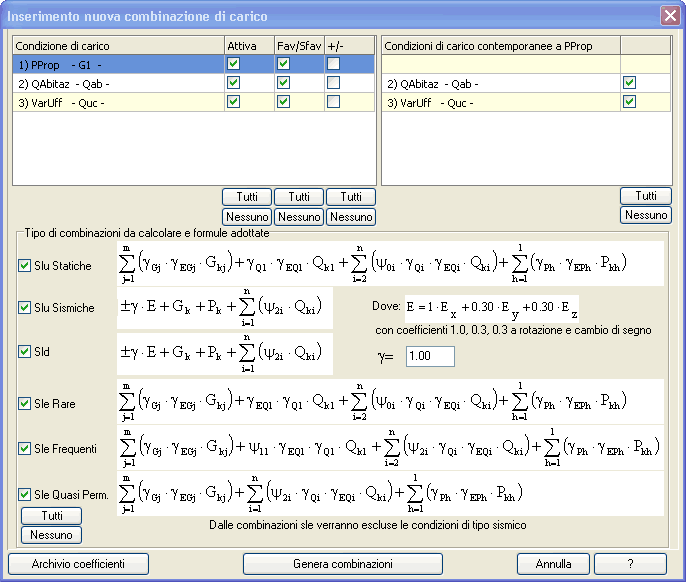The height and width of the screenshot is (582, 686).
Task: Click Nessuno under the +/- column
Action: coord(351,216)
